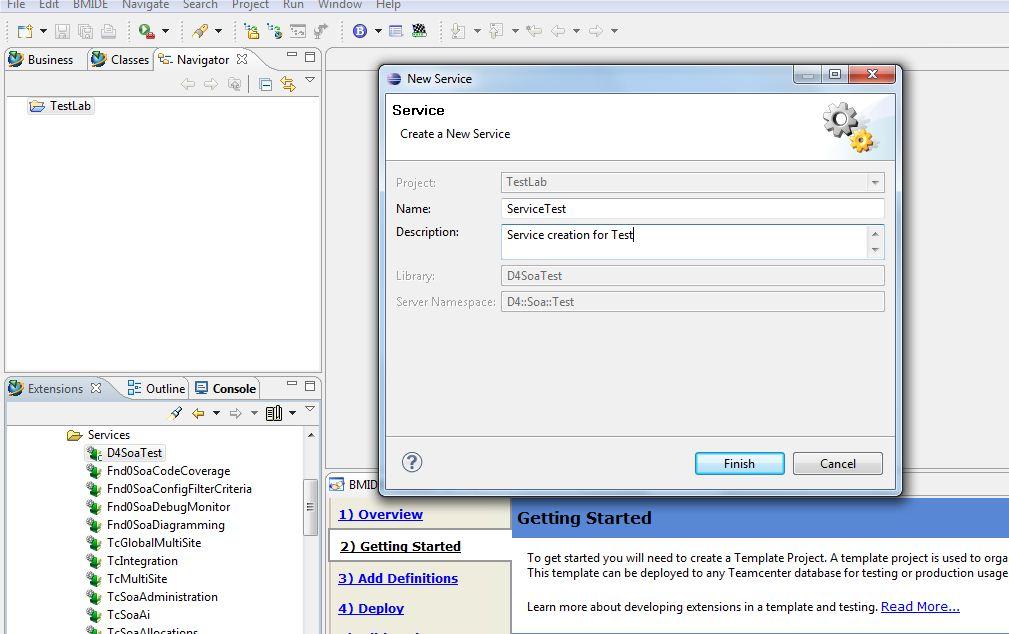Image resolution: width=1009 pixels, height=634 pixels.
Task: Click the flashlight Search toolbar icon
Action: (x=200, y=31)
